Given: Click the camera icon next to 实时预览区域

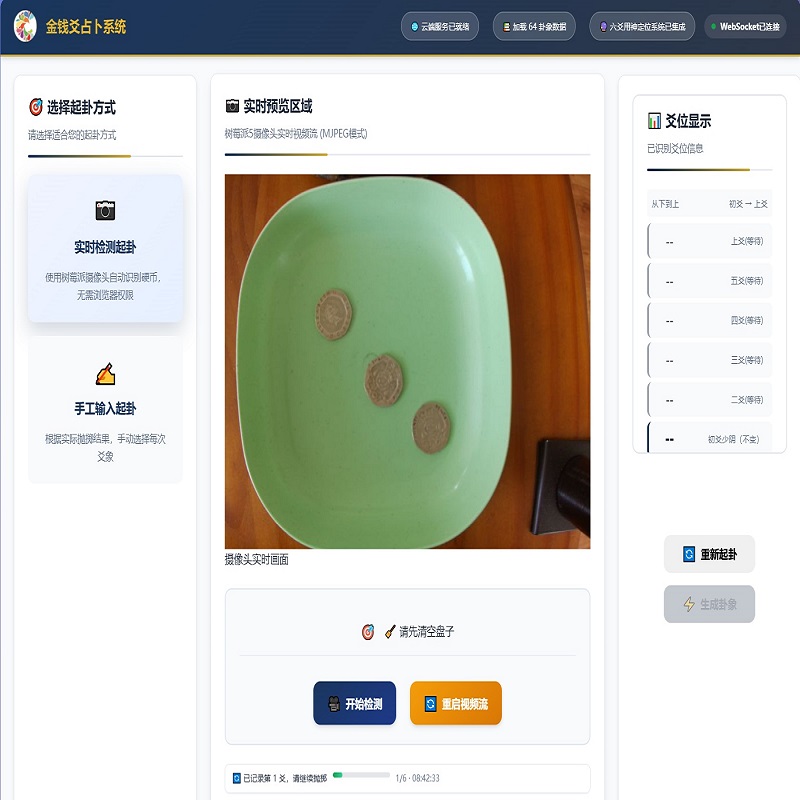Looking at the screenshot, I should point(232,106).
